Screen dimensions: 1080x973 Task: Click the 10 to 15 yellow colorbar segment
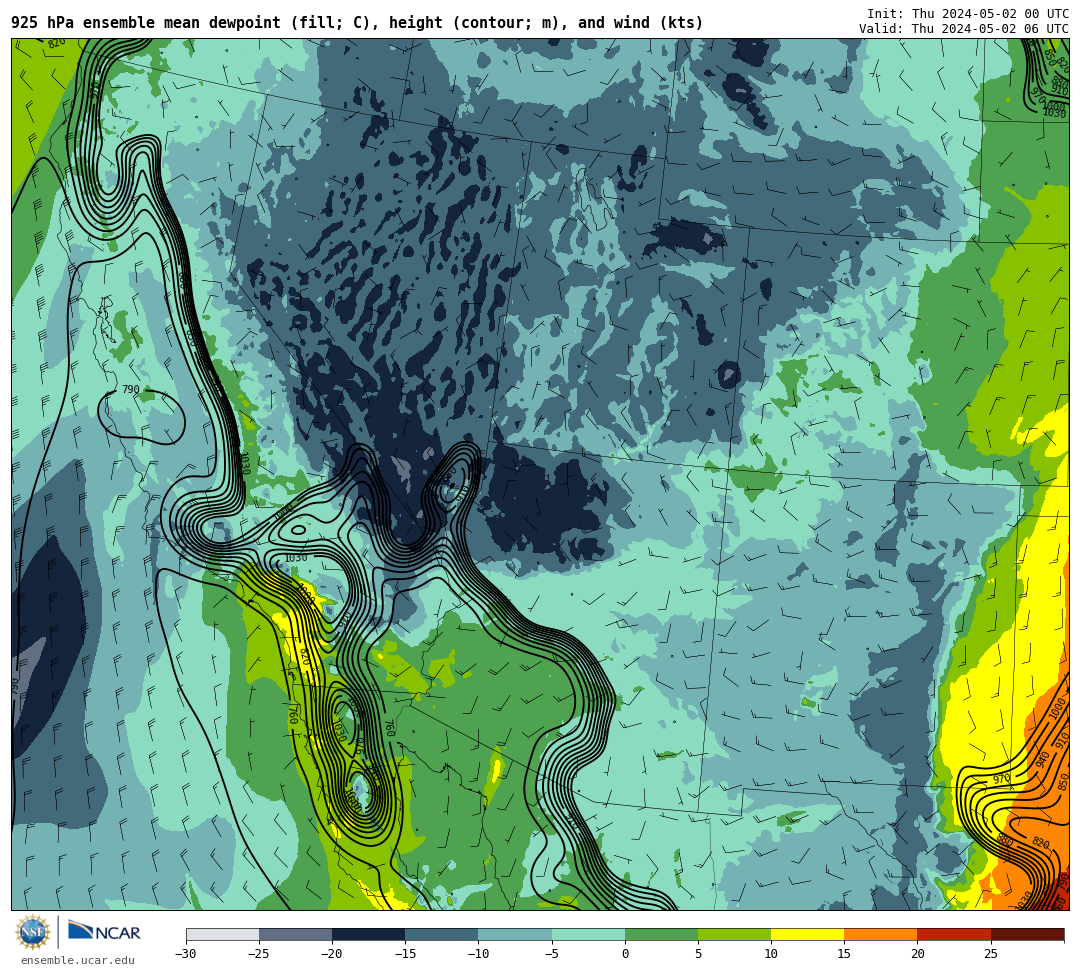(807, 934)
